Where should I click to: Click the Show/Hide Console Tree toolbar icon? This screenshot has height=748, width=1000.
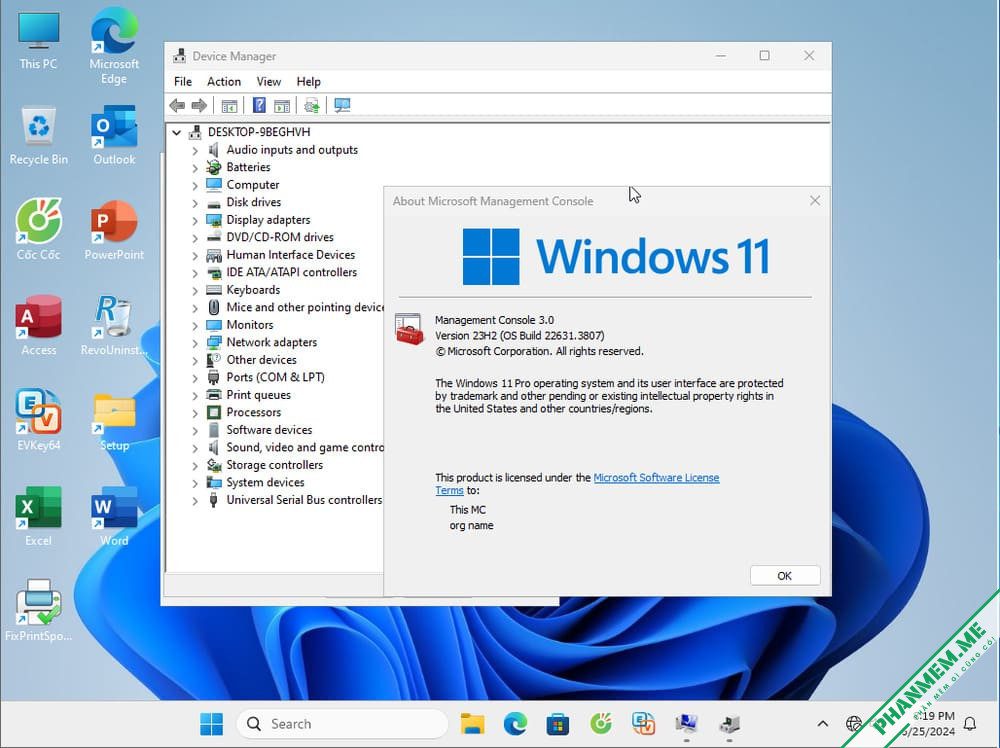click(x=230, y=106)
